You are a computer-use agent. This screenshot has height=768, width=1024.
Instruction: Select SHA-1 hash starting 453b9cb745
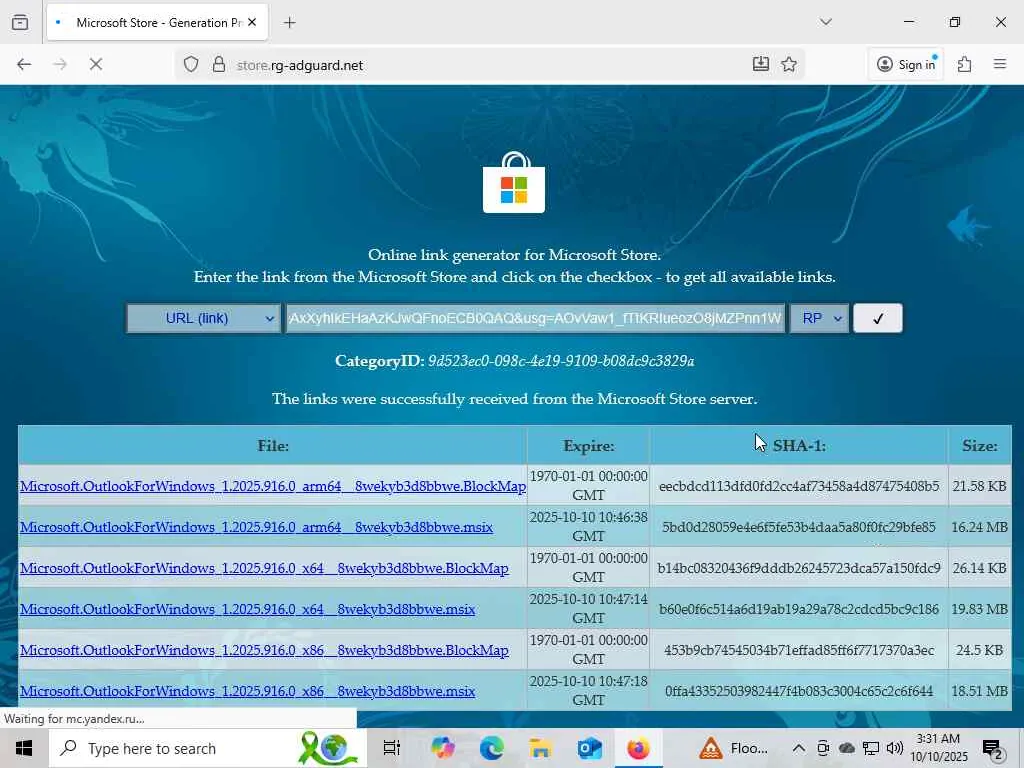click(799, 650)
